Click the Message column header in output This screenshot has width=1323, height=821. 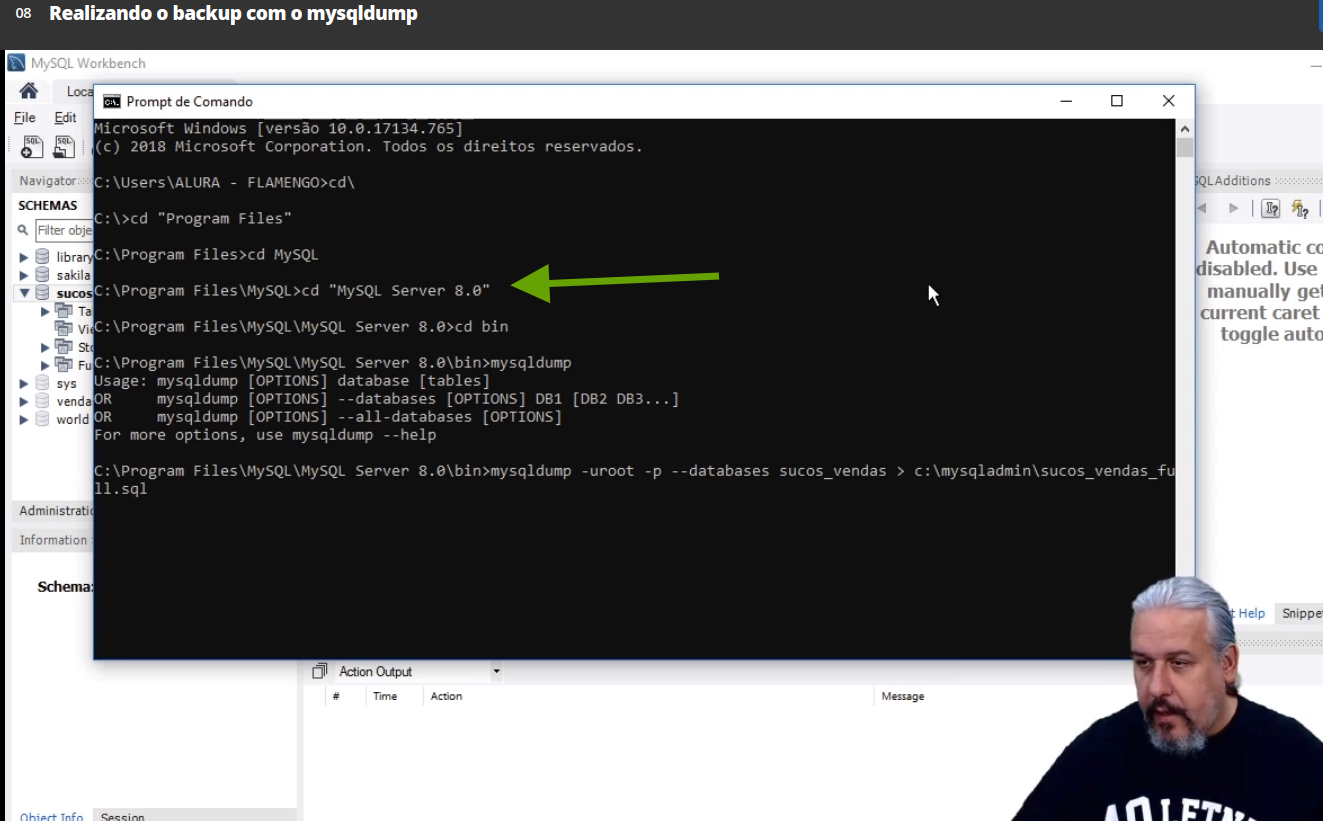point(903,696)
